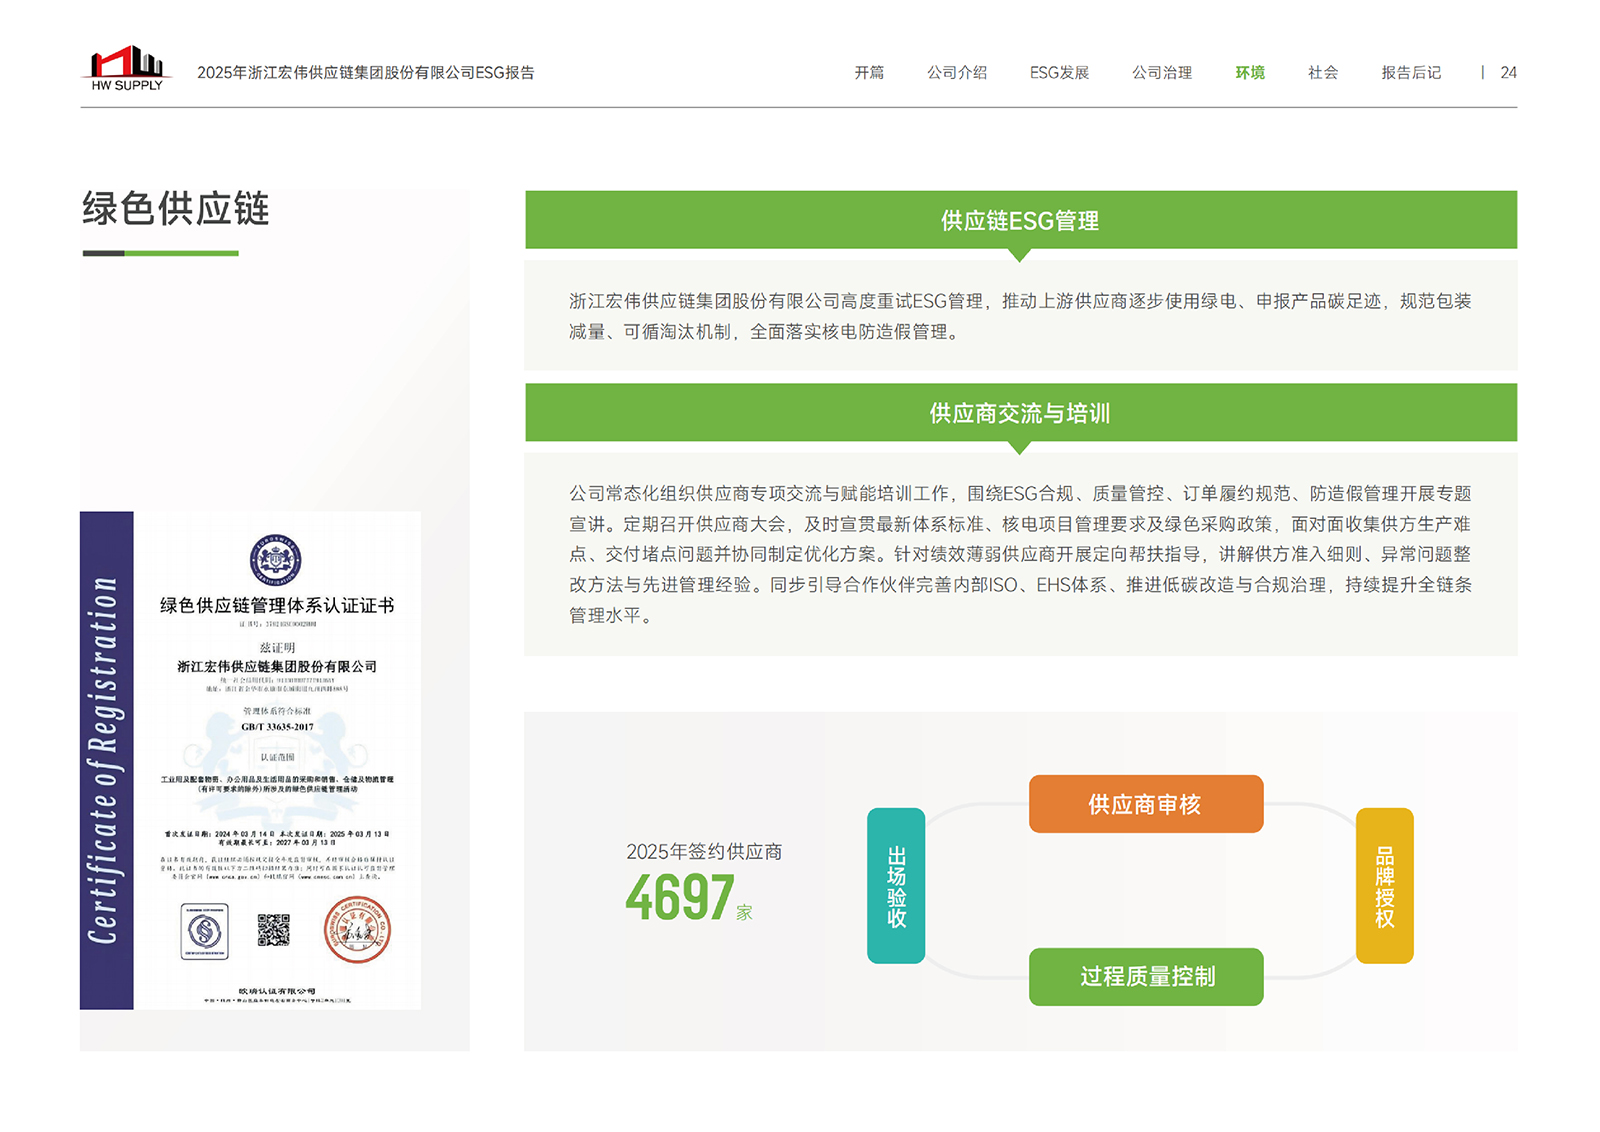The height and width of the screenshot is (1132, 1600).
Task: Go to the 报告后记 section
Action: pyautogui.click(x=1411, y=73)
